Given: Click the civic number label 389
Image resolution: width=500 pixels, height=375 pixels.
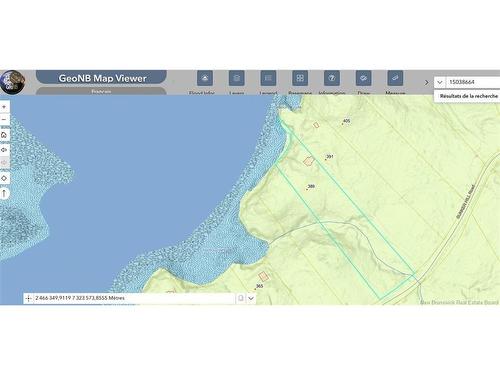Looking at the screenshot, I should tap(311, 186).
